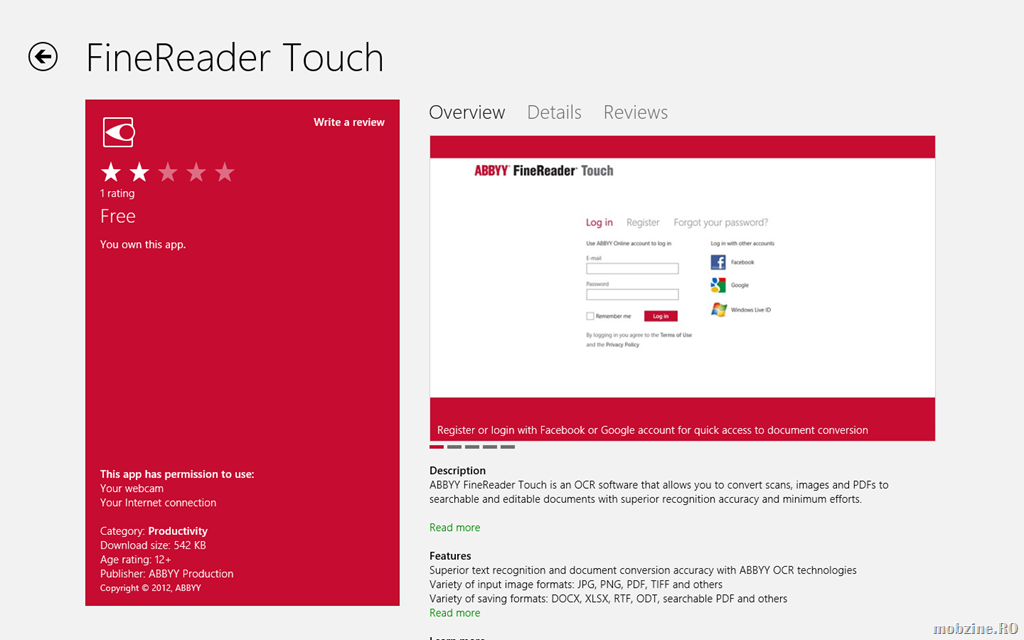Toggle the Remember me checkbox

click(590, 316)
